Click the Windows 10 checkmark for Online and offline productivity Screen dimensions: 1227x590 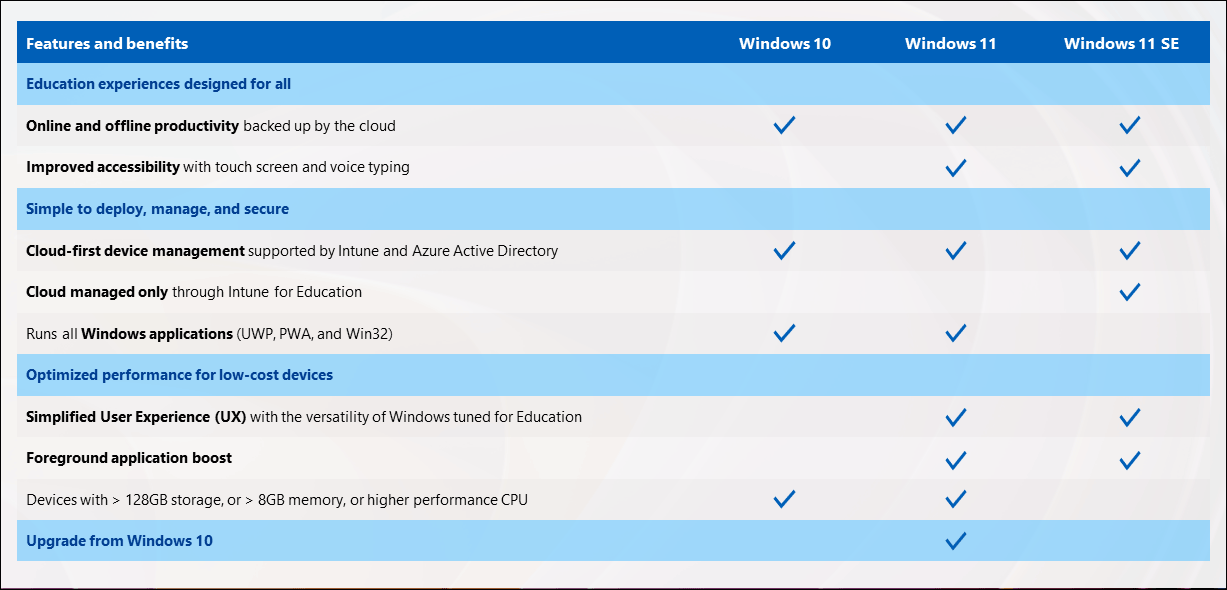point(784,125)
